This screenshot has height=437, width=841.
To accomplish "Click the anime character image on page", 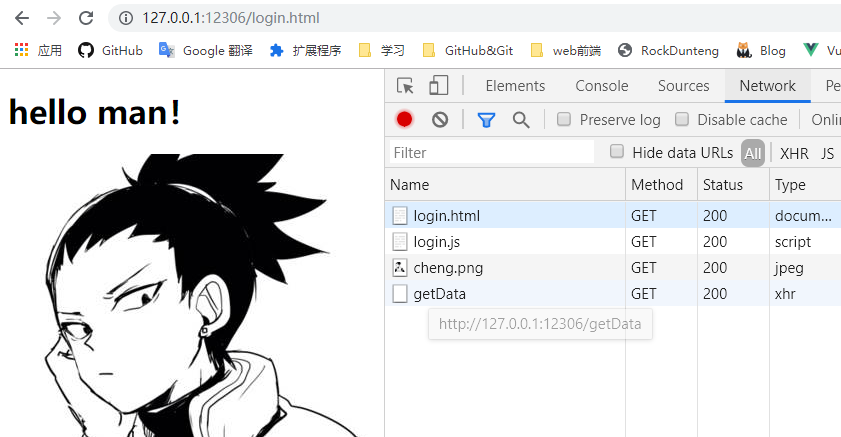I will click(x=187, y=295).
